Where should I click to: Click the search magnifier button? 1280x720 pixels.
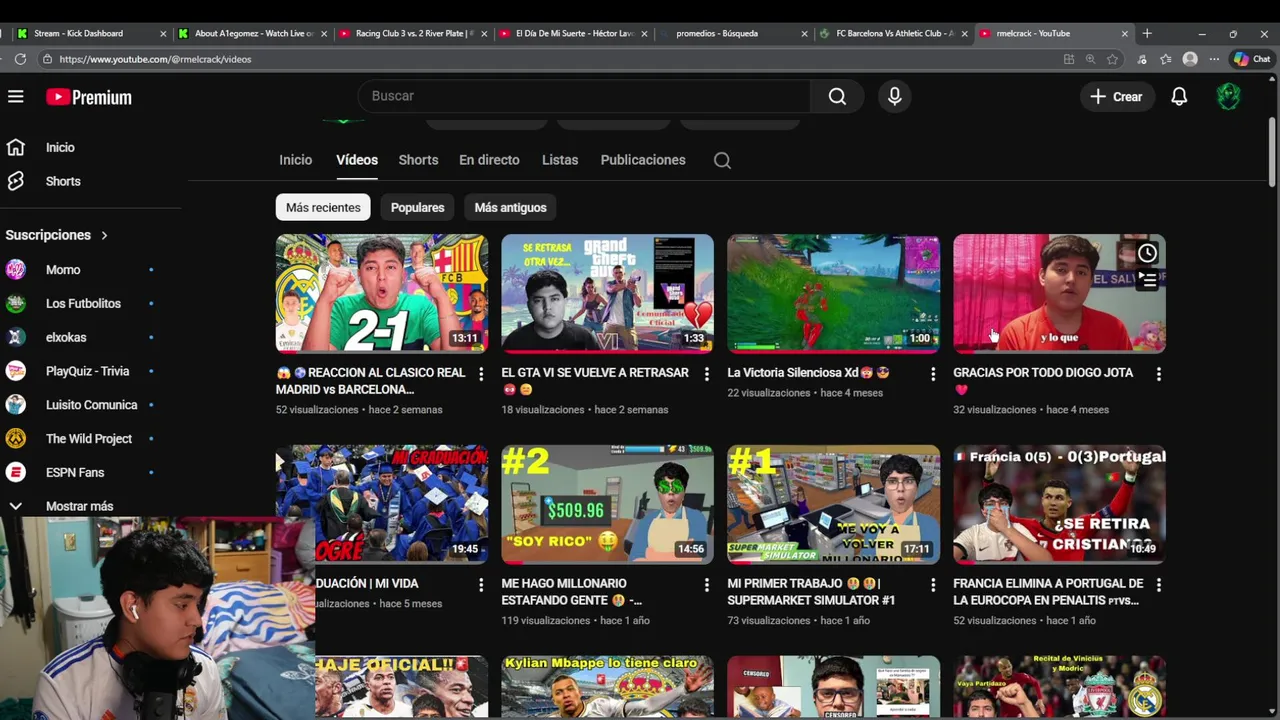[x=837, y=96]
